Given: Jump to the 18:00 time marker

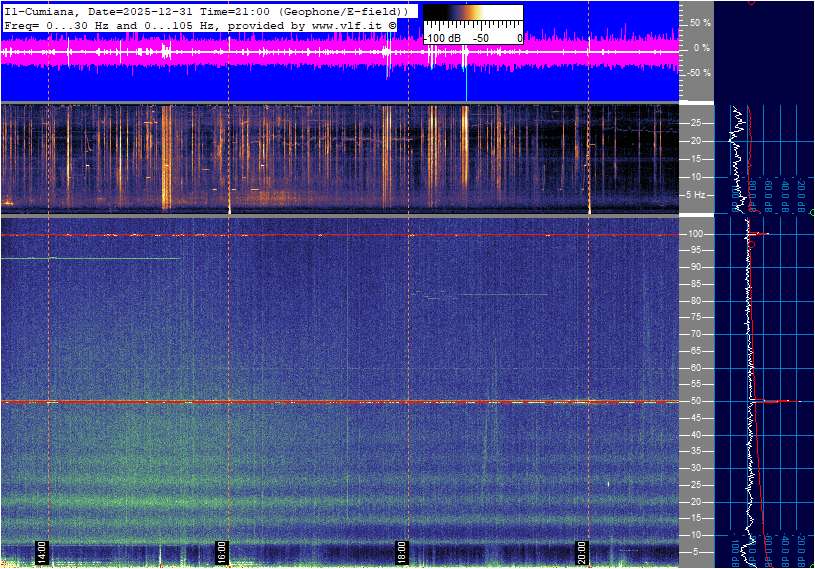Looking at the screenshot, I should (401, 552).
